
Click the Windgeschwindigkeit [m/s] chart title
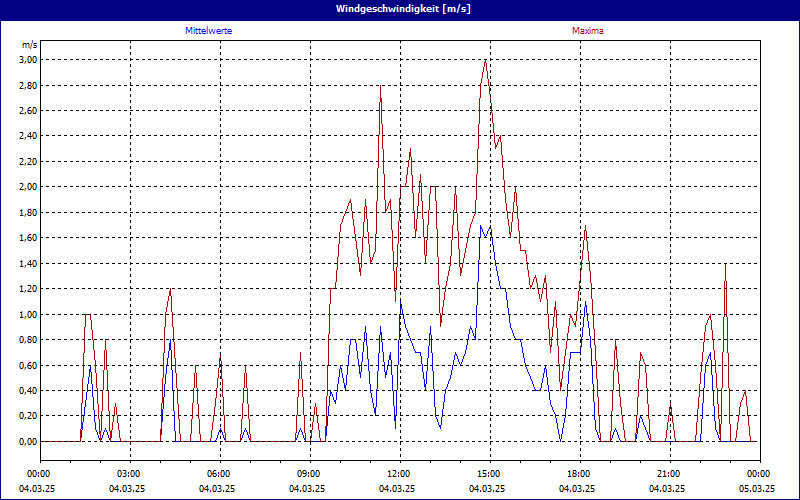tap(402, 9)
